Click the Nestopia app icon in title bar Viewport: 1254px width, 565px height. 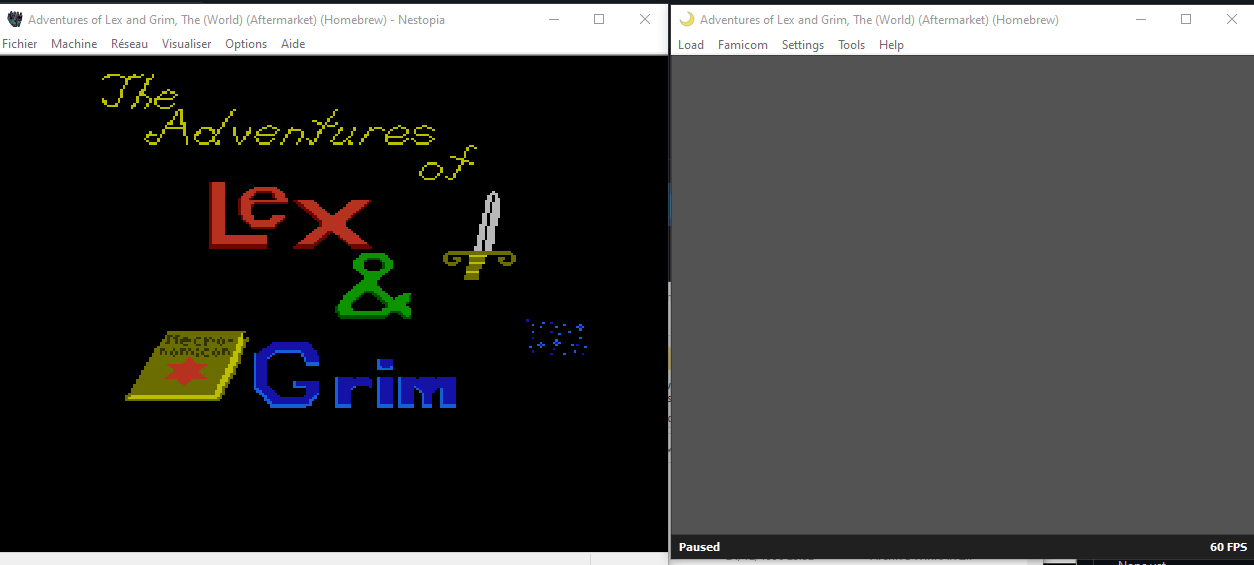(x=14, y=19)
